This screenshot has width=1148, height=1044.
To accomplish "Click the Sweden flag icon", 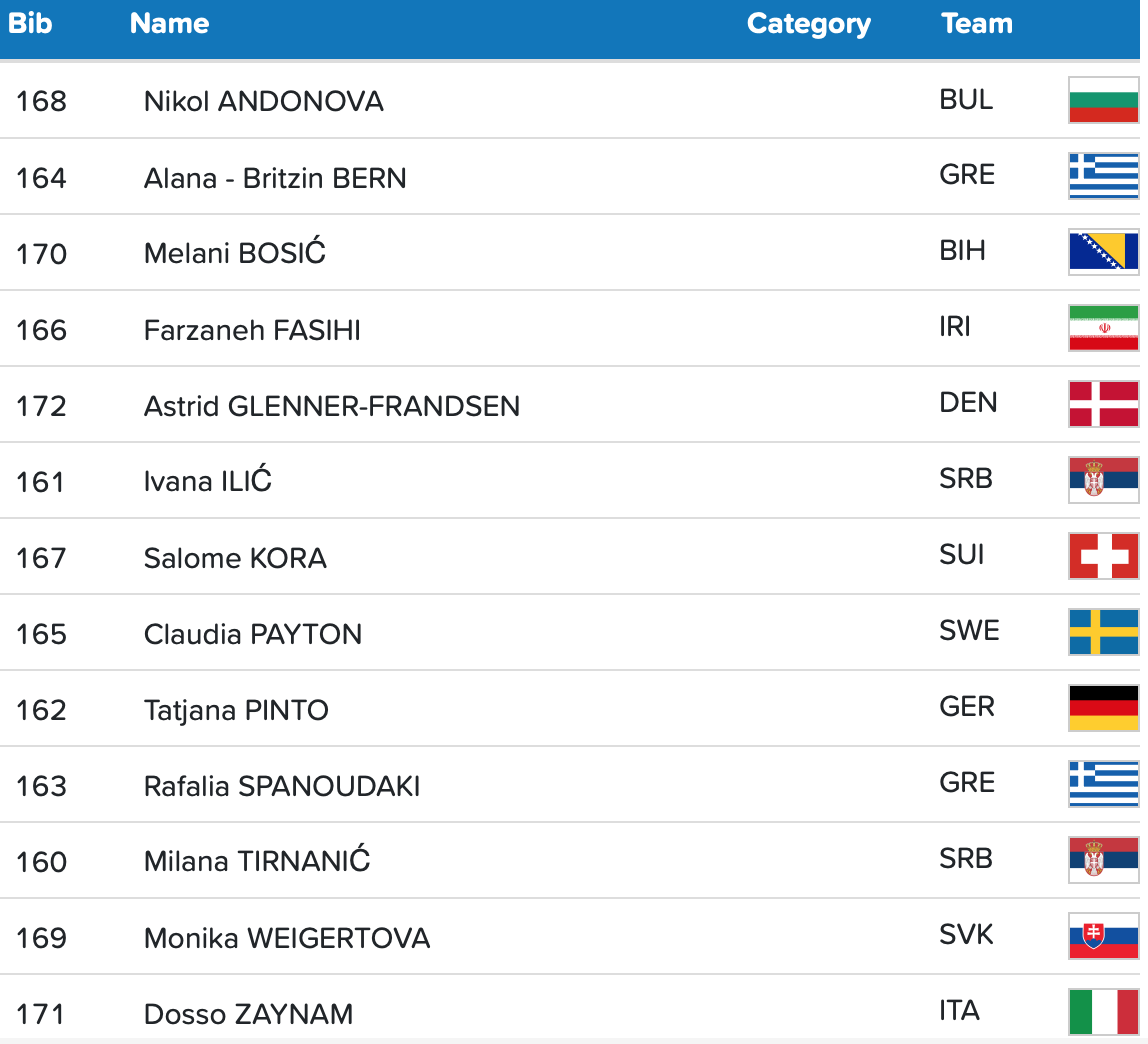I will tap(1103, 632).
